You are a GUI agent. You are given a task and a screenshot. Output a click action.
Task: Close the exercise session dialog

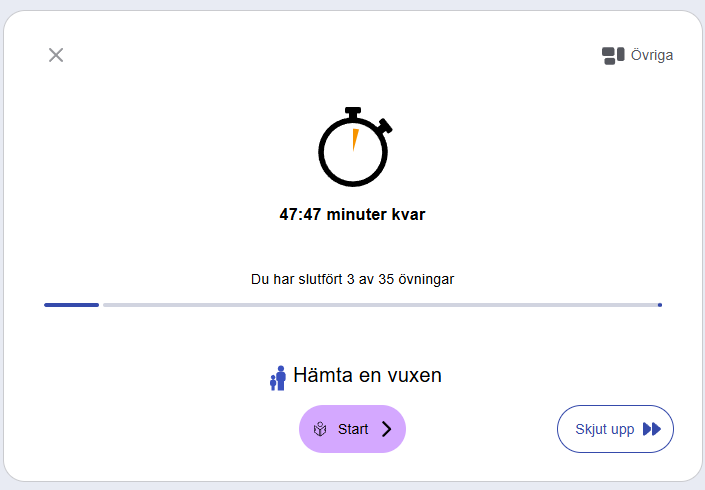[x=56, y=55]
